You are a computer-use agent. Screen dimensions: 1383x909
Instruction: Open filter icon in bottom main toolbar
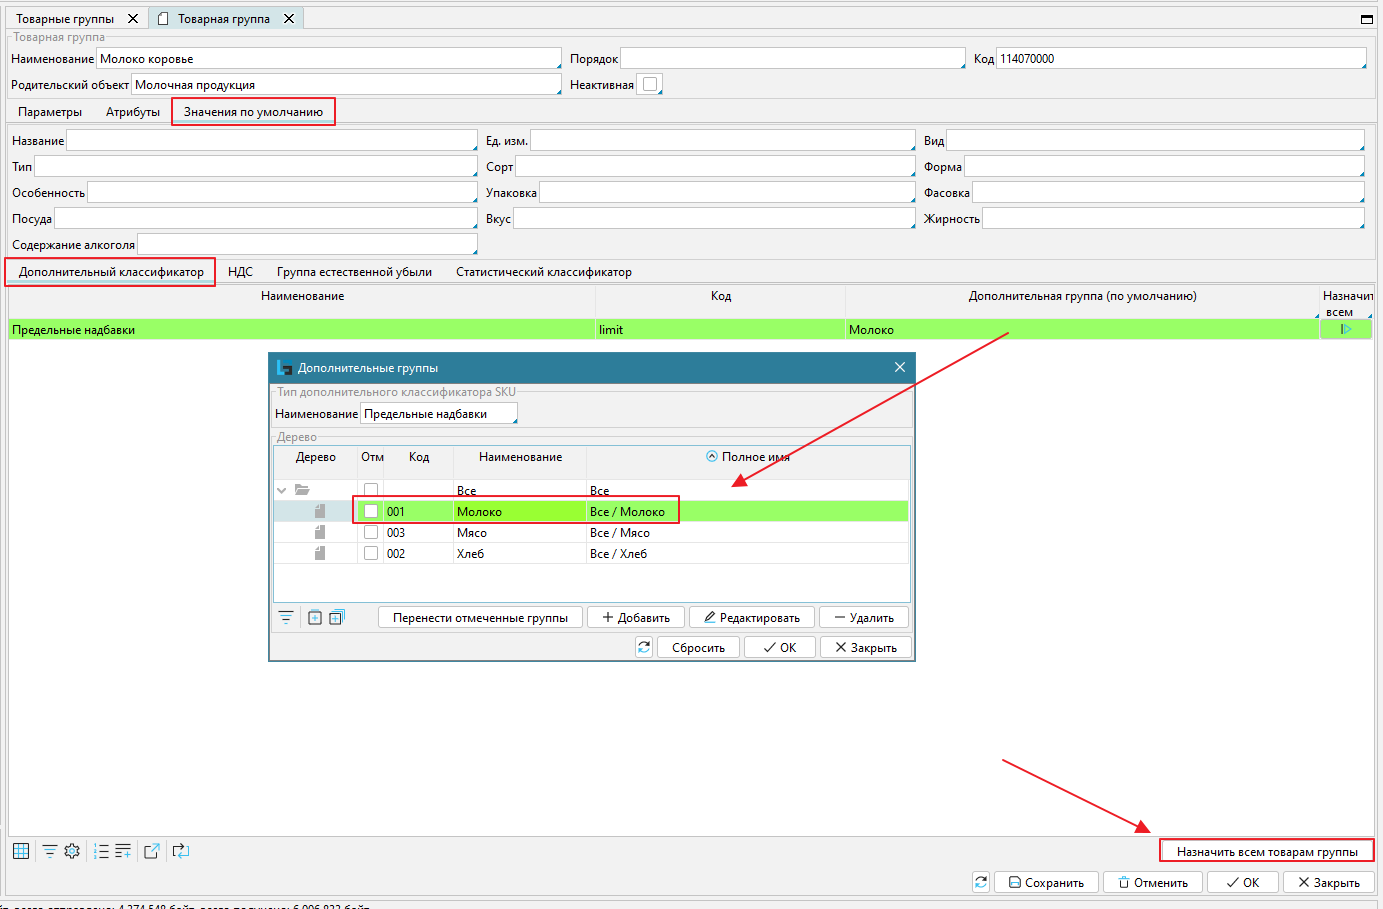pos(49,851)
